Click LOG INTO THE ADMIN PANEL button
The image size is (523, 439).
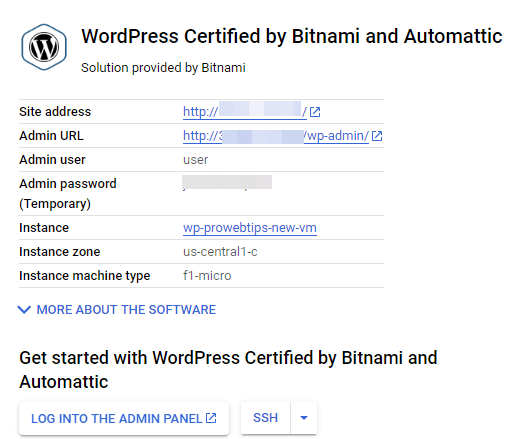pyautogui.click(x=124, y=418)
